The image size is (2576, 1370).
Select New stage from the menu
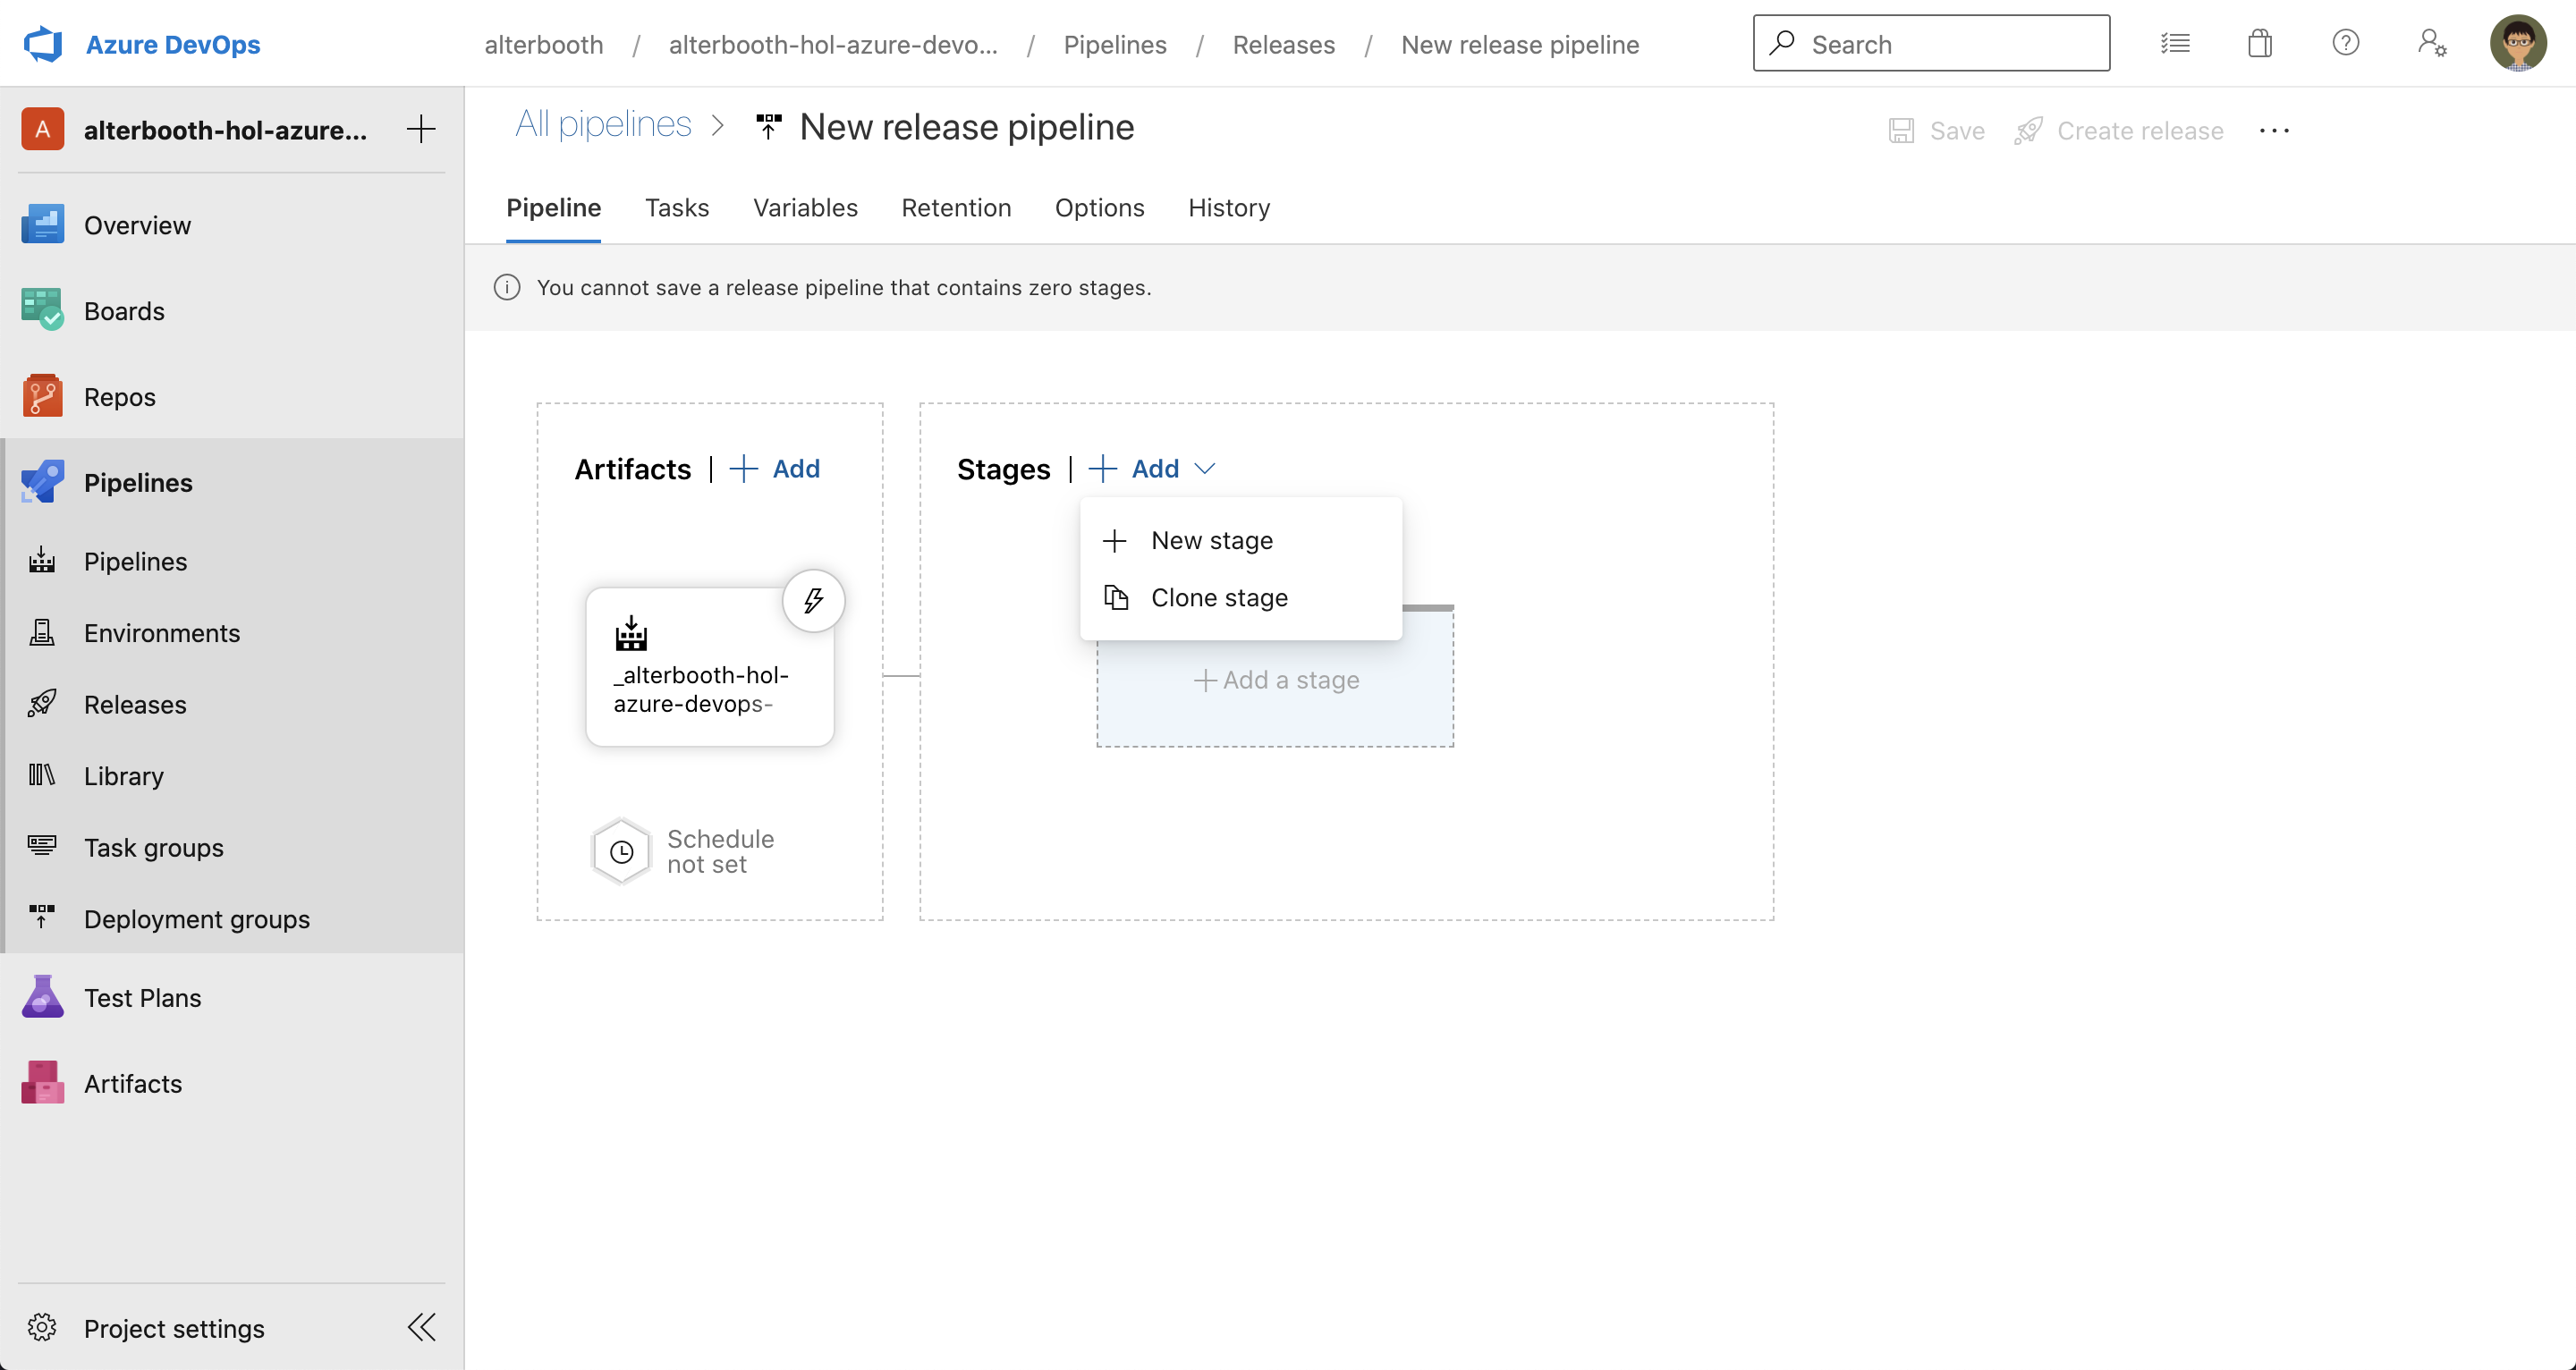pos(1211,541)
